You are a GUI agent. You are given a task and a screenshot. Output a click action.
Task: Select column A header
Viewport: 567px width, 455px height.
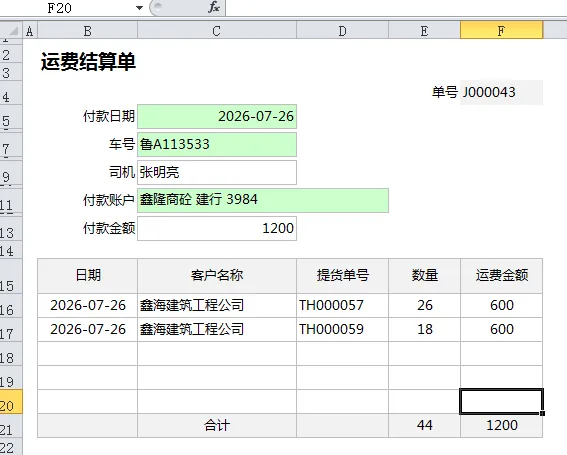(x=30, y=31)
